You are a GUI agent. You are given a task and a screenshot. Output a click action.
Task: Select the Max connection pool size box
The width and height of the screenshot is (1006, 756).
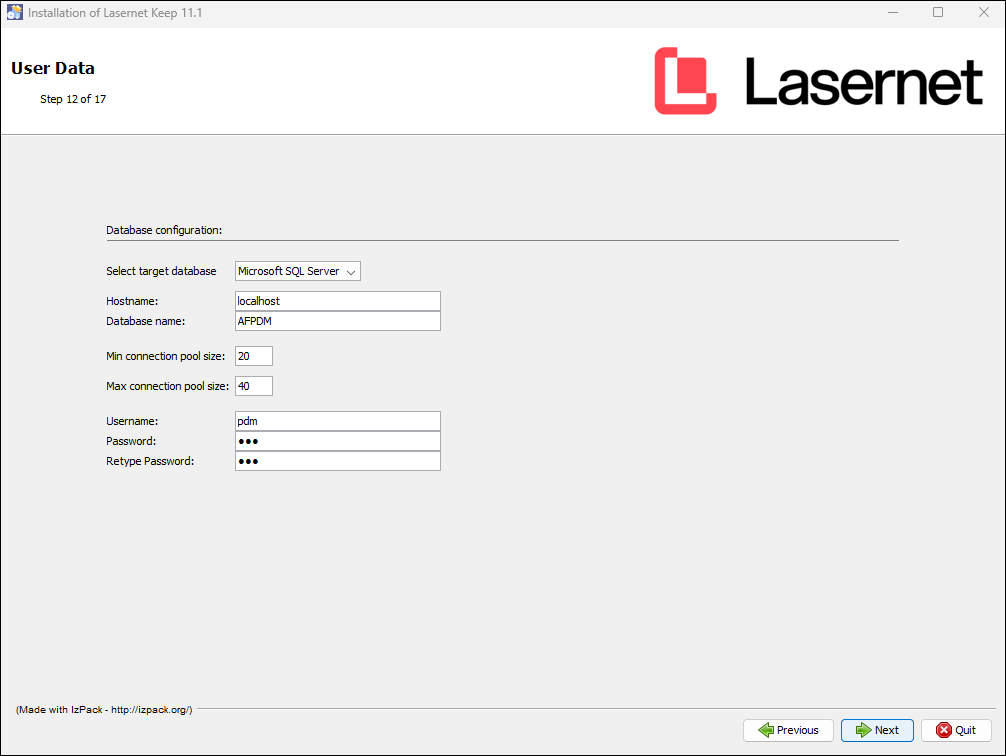click(253, 386)
